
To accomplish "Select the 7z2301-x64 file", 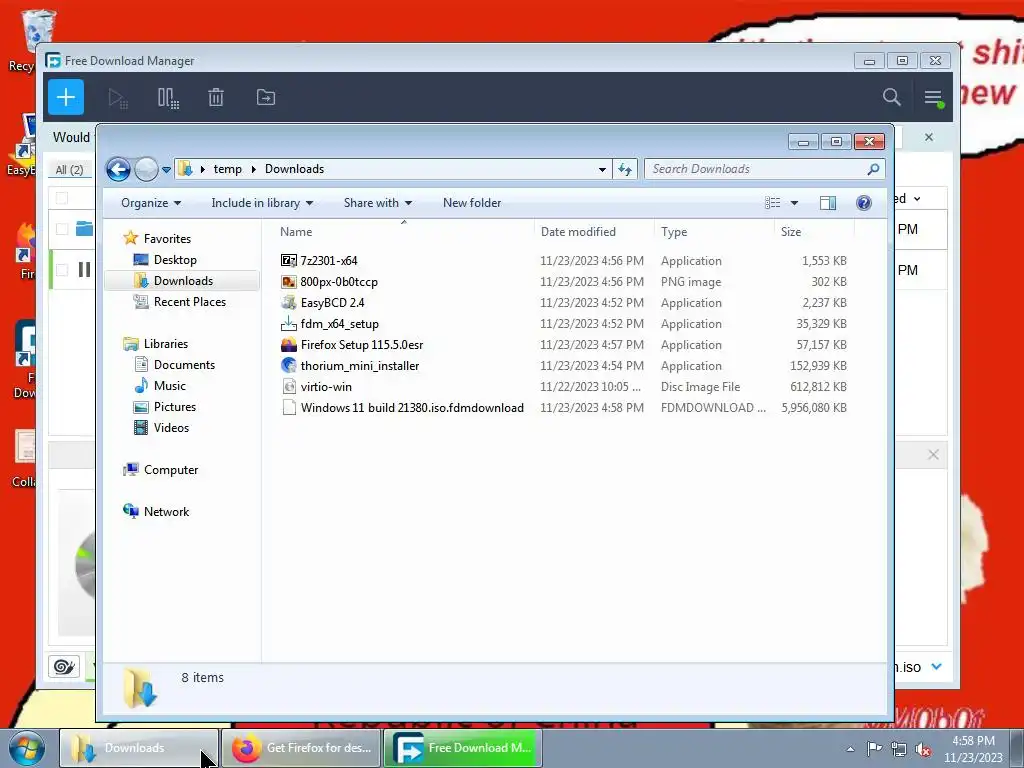I will click(x=328, y=261).
